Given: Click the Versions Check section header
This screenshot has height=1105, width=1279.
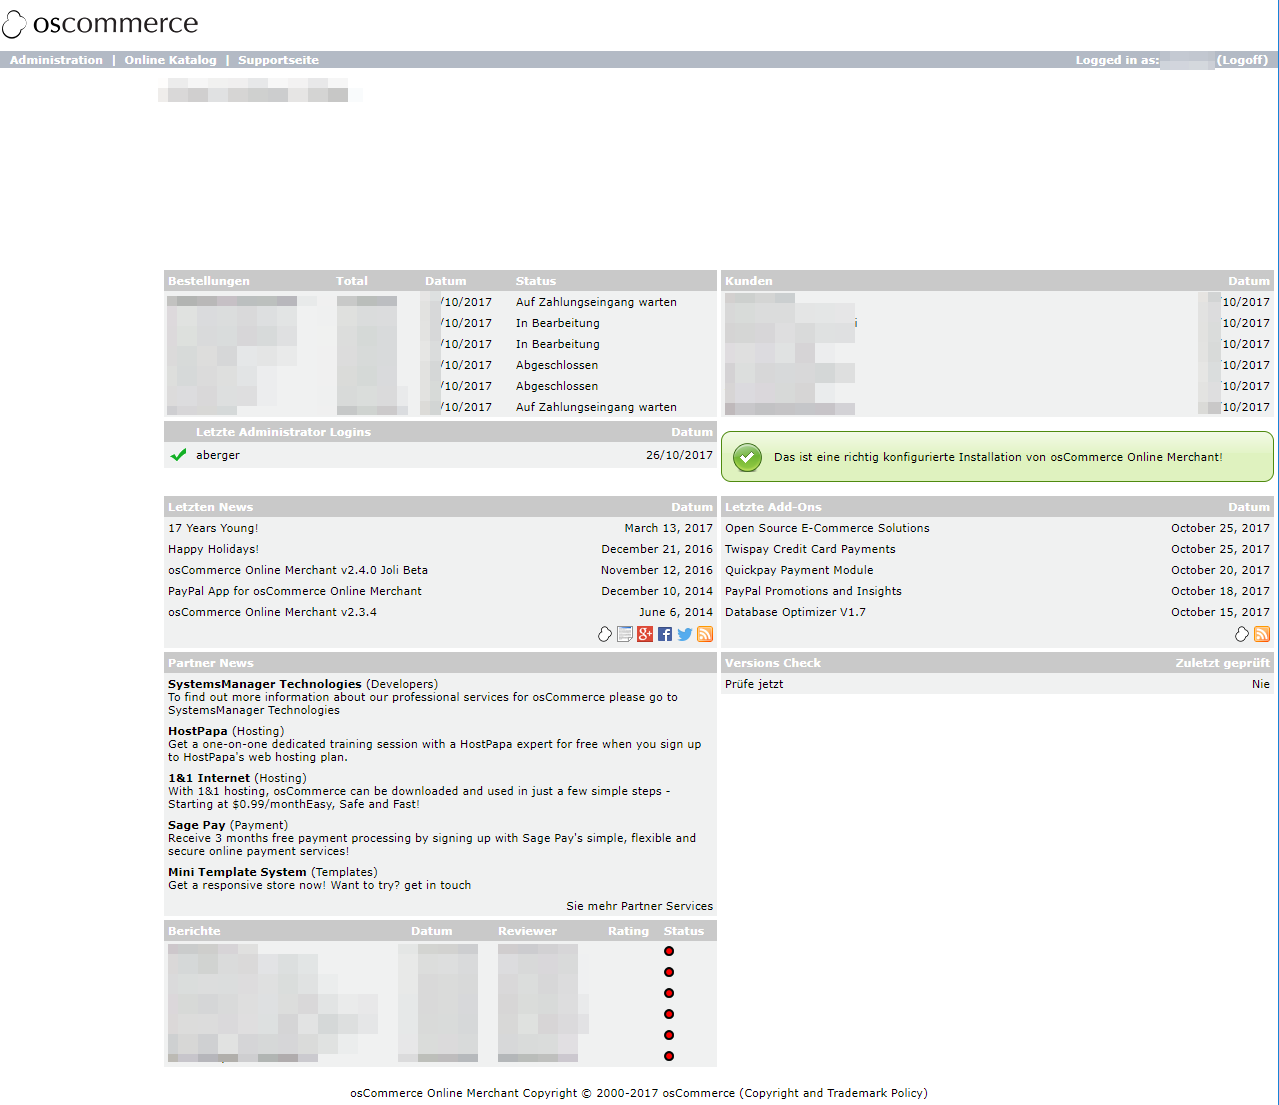Looking at the screenshot, I should click(x=773, y=663).
